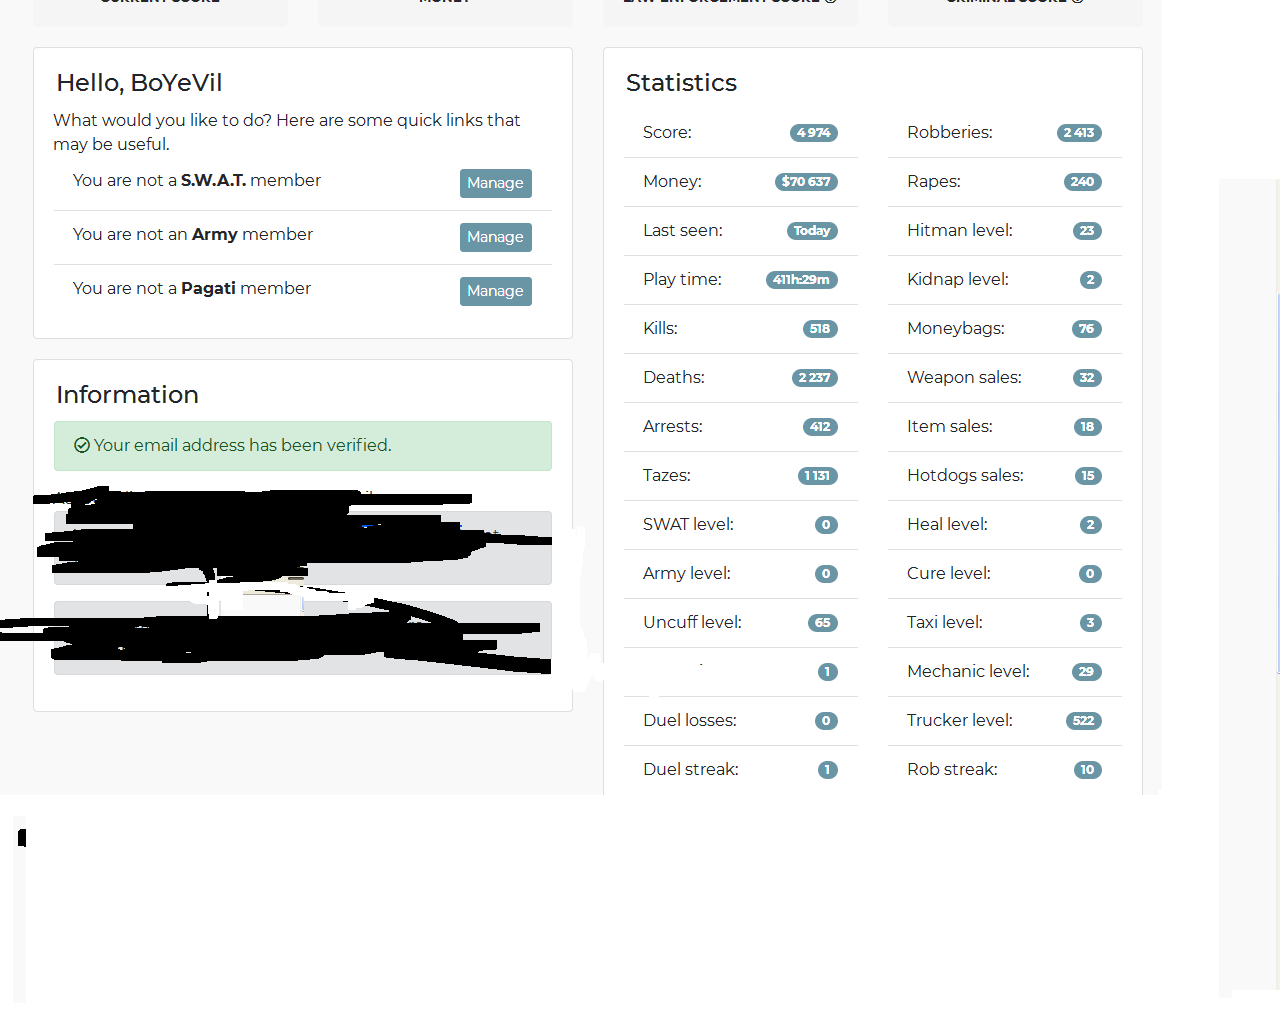1280x1024 pixels.
Task: Click the 'You are not a S.W.A.T. member' text
Action: pyautogui.click(x=197, y=181)
